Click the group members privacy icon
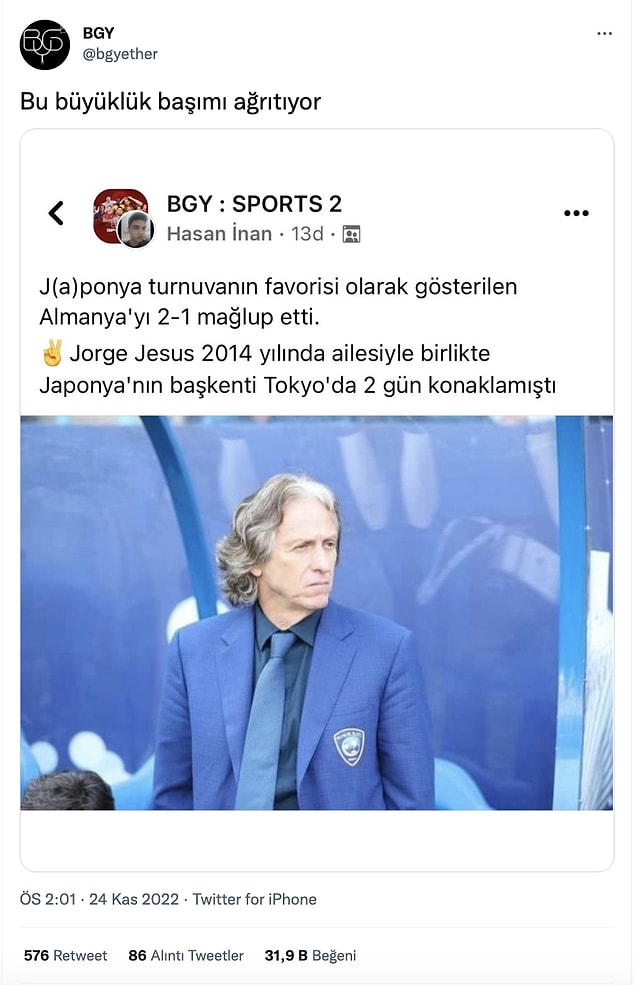 tap(351, 234)
